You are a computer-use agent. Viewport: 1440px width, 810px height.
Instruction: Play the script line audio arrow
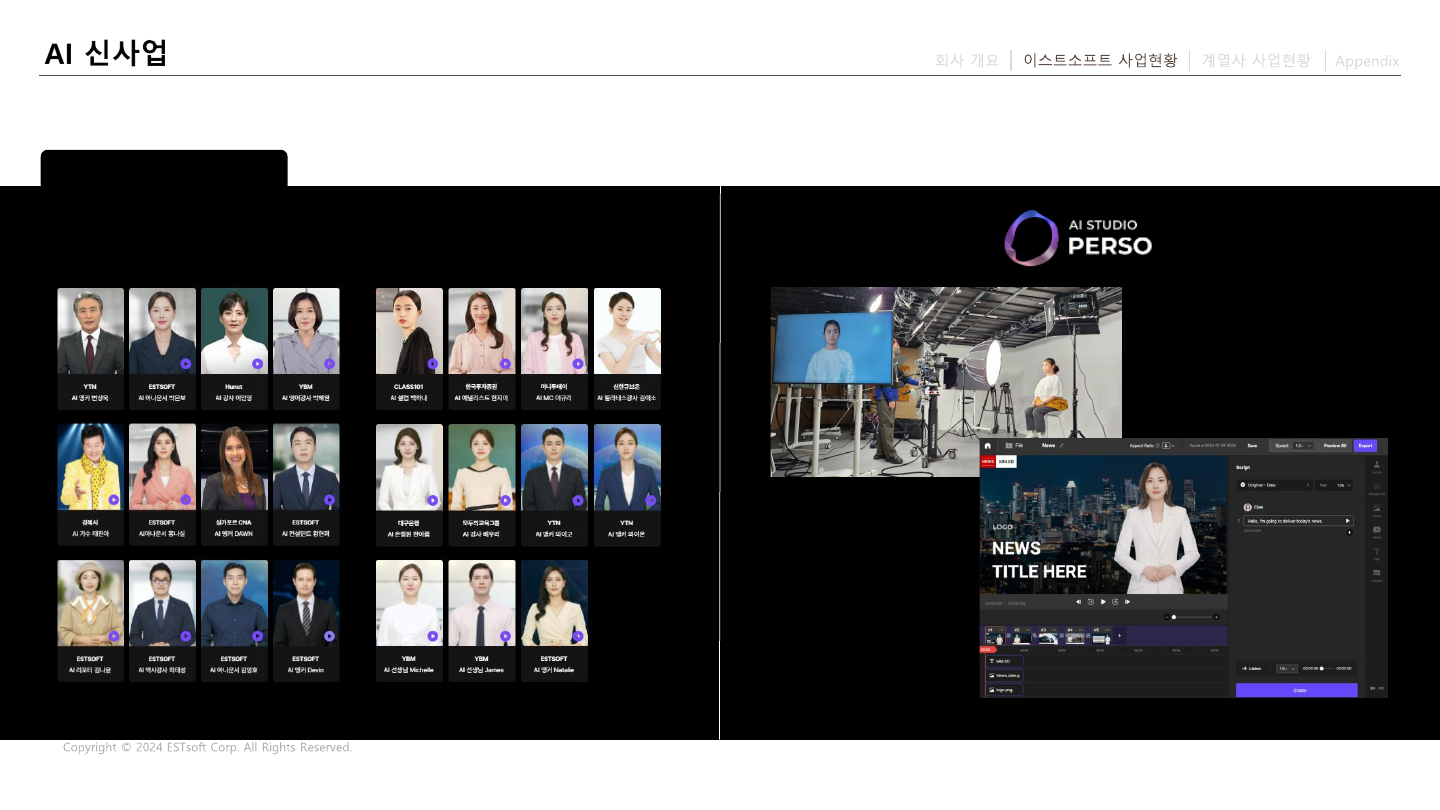click(x=1347, y=521)
